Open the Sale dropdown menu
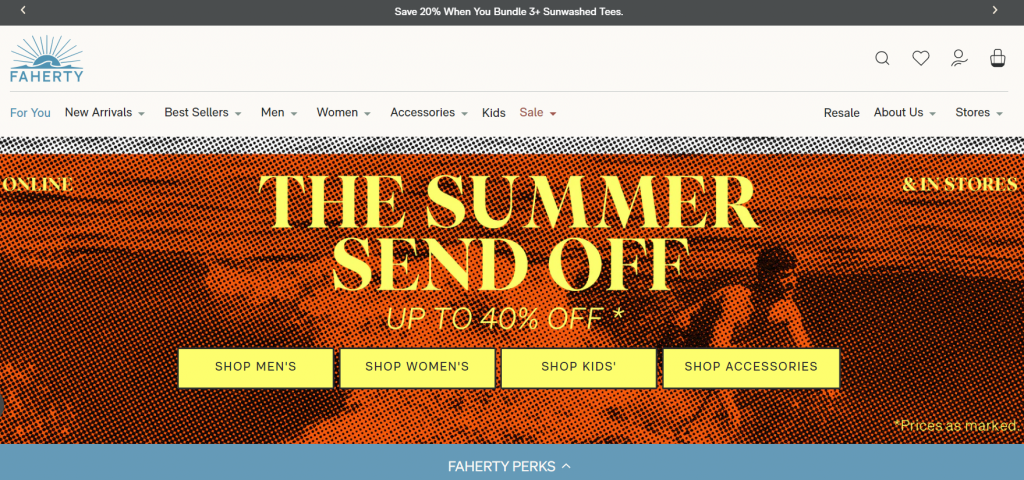 point(537,112)
